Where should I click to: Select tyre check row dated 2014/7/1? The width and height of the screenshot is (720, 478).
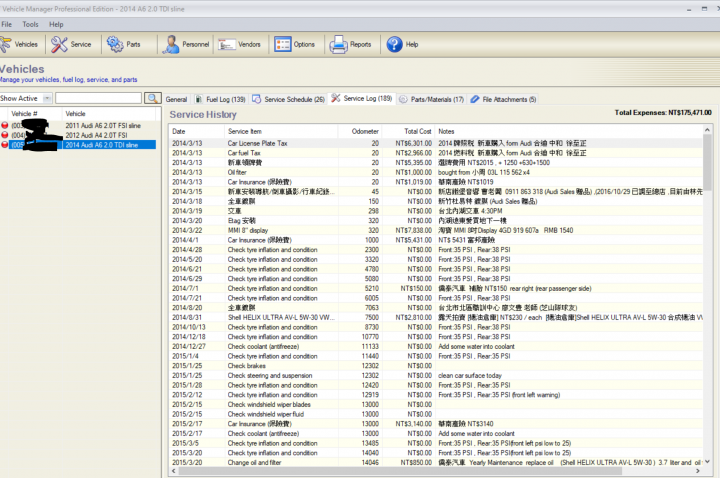tap(436, 288)
